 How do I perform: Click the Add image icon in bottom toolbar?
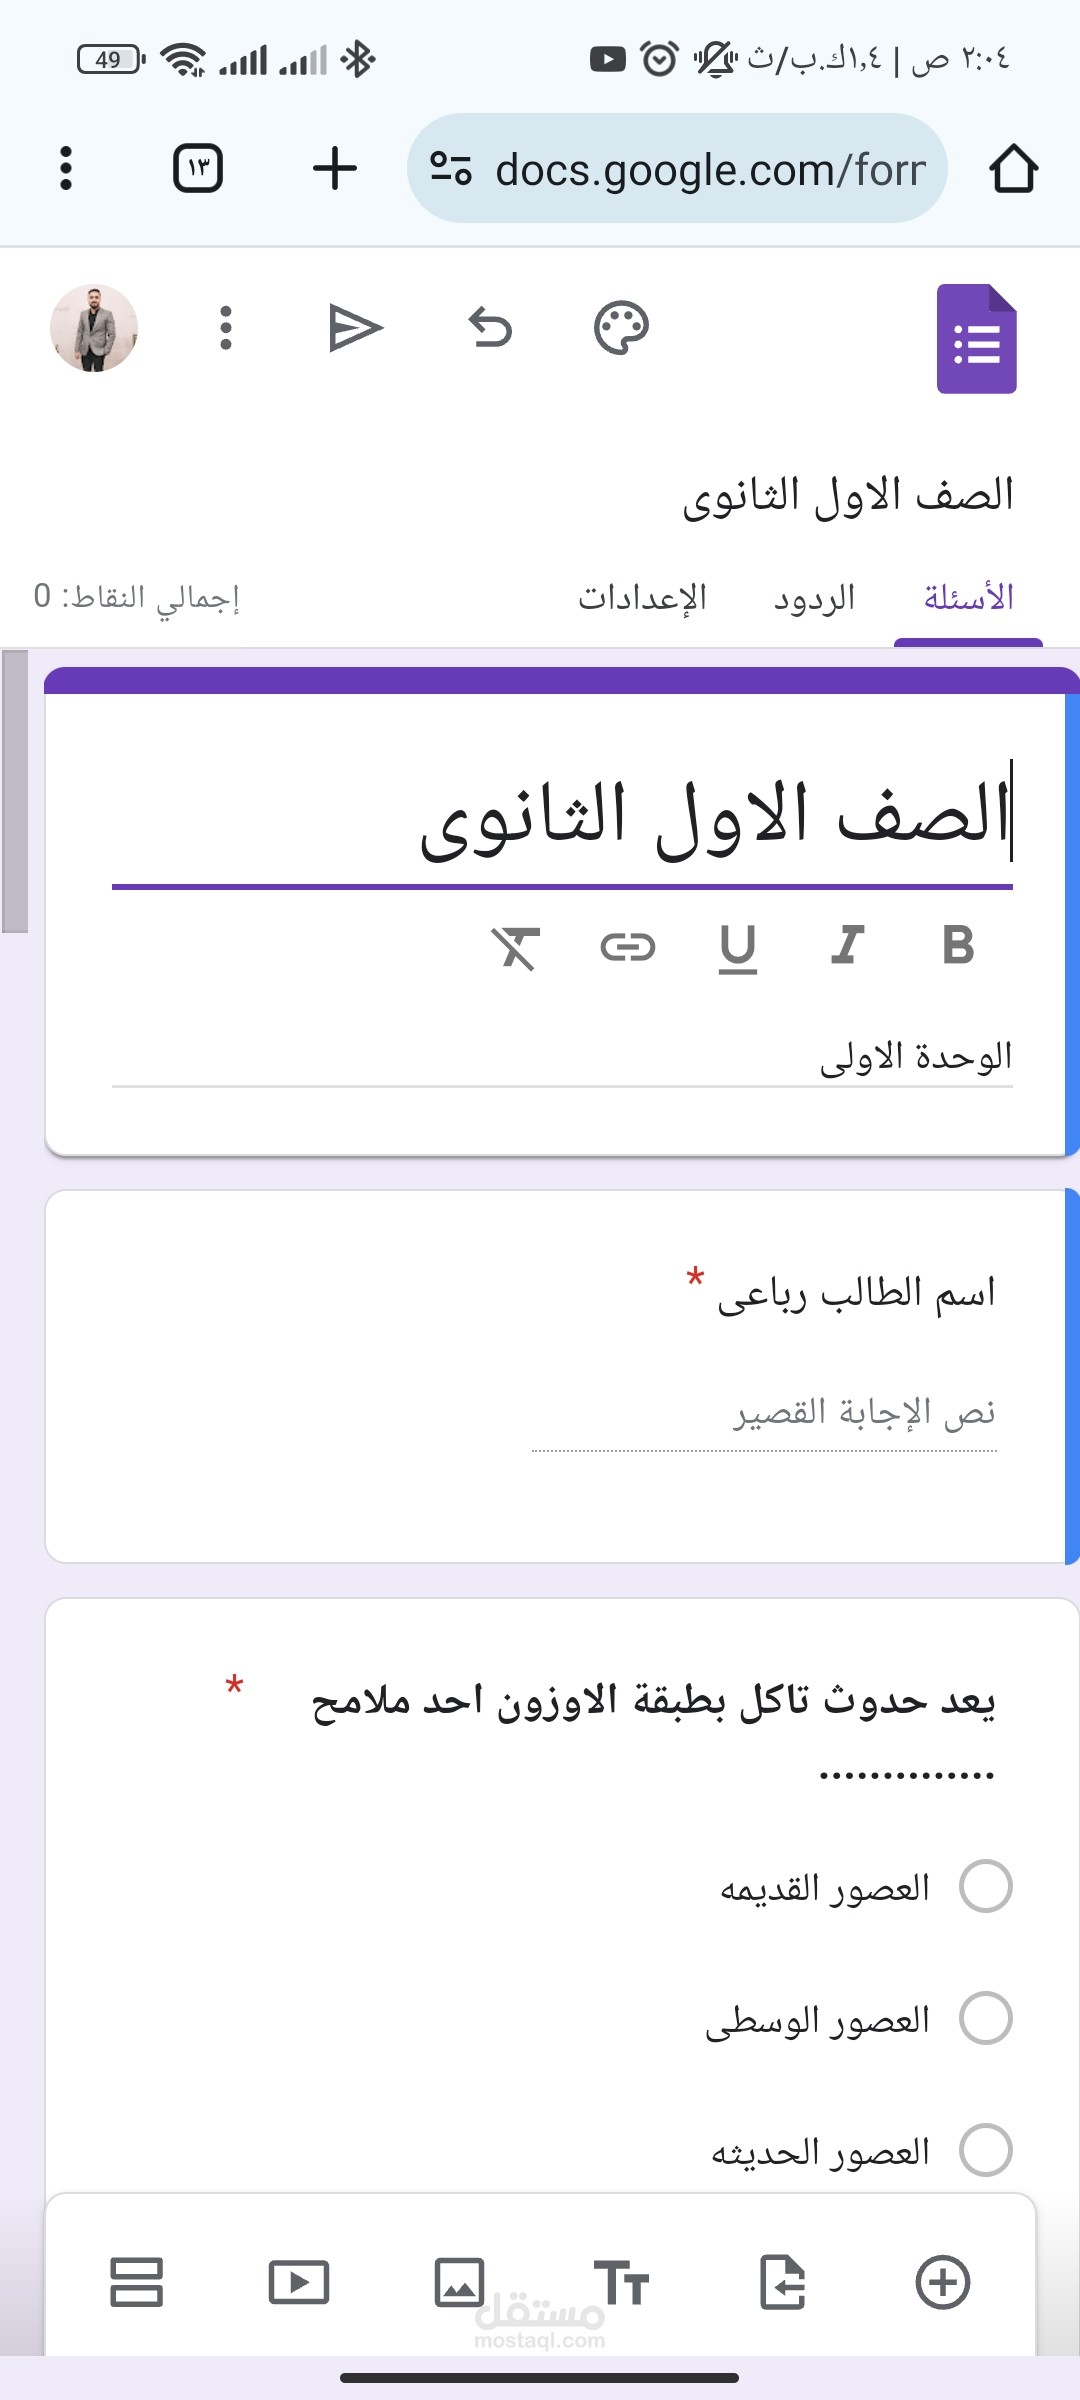tap(460, 2282)
